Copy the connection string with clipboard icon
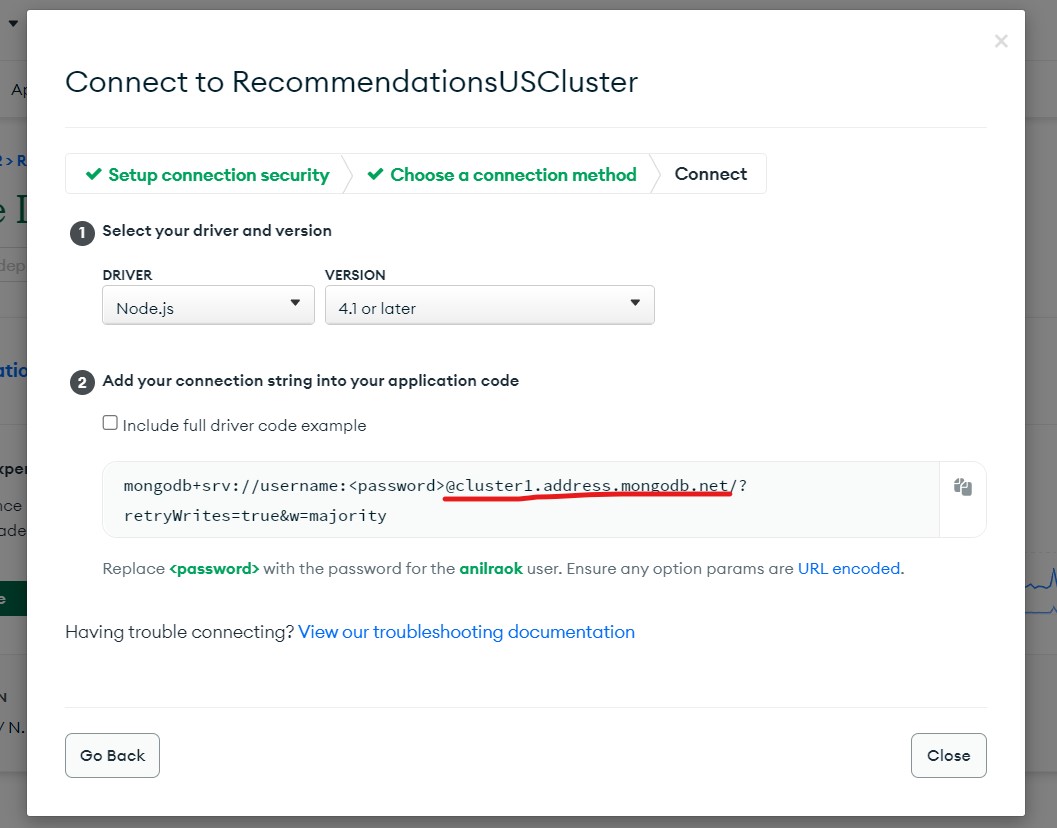Image resolution: width=1057 pixels, height=828 pixels. pyautogui.click(x=963, y=487)
